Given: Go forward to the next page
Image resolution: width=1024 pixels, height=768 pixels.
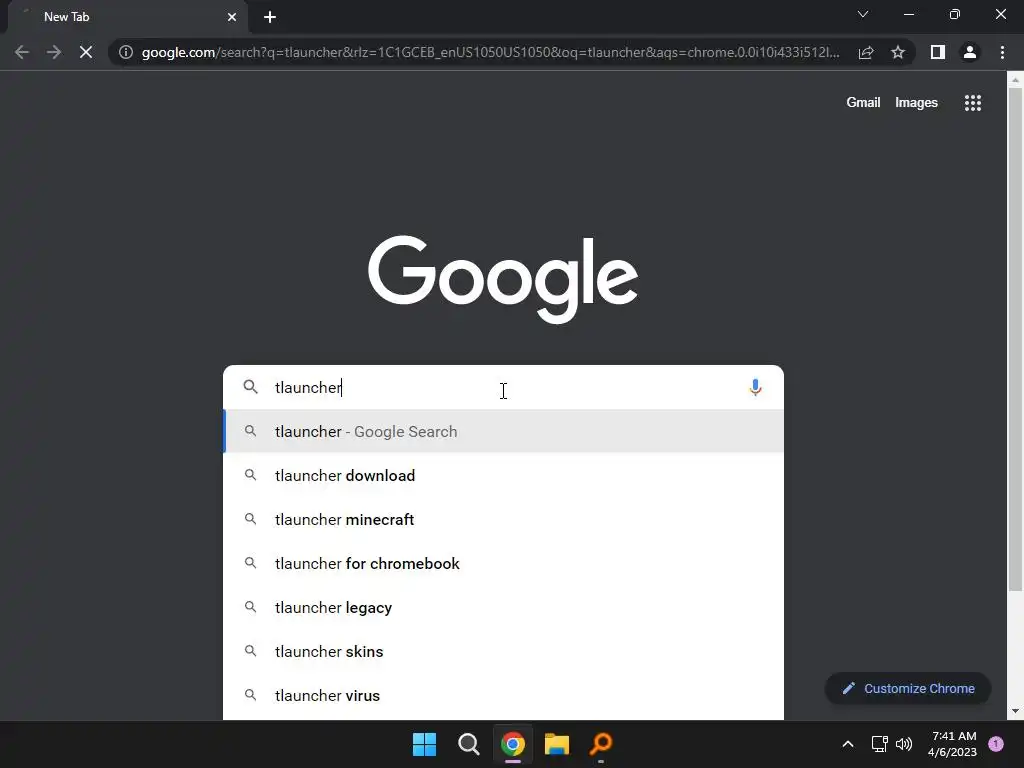Looking at the screenshot, I should (x=54, y=52).
